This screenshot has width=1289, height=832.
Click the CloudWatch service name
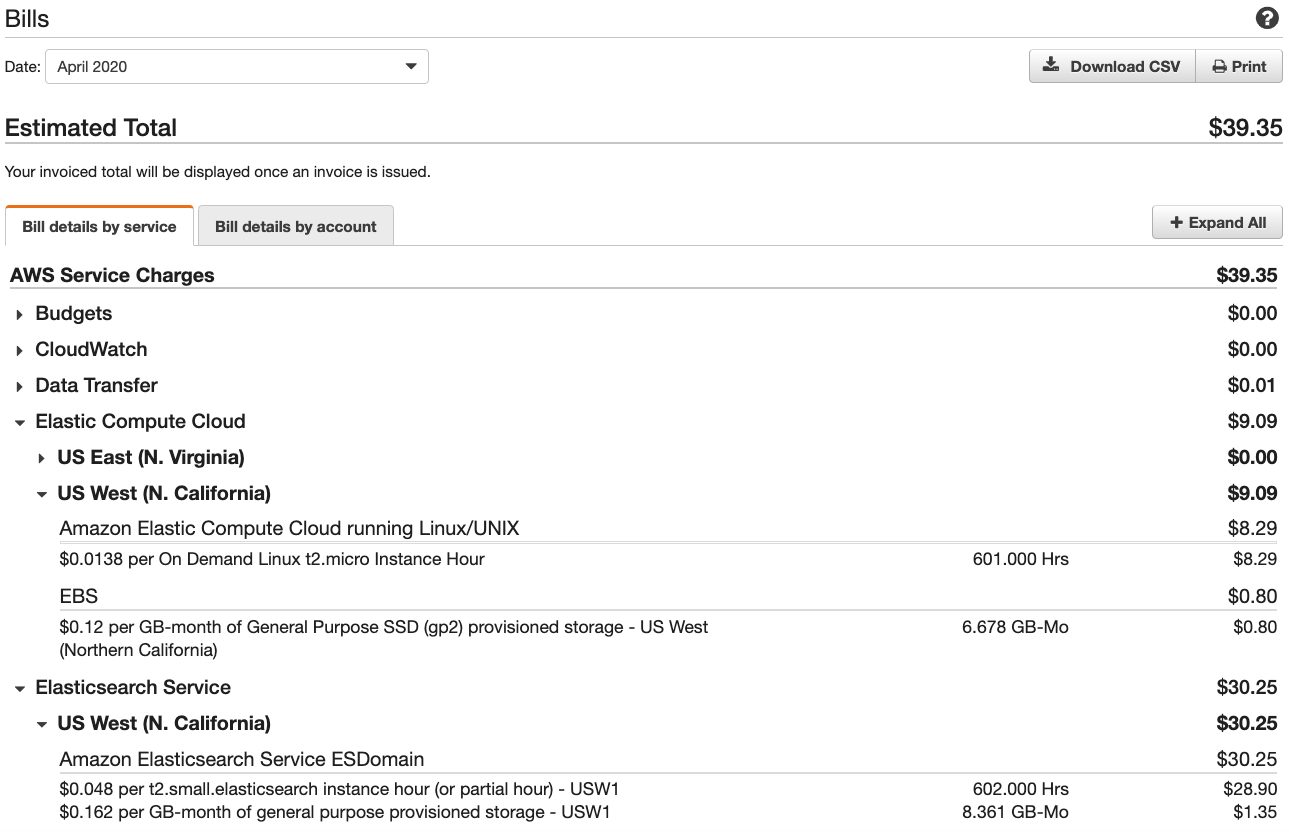pos(91,349)
